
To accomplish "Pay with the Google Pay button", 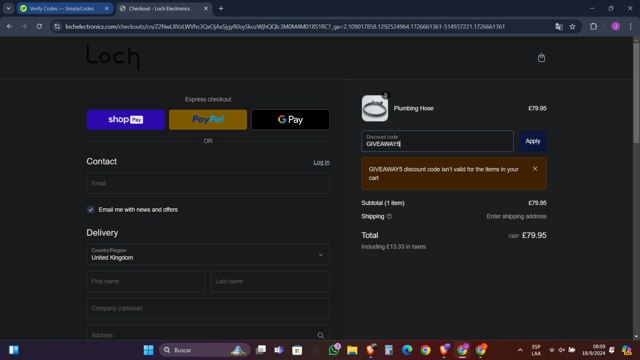I will [290, 120].
